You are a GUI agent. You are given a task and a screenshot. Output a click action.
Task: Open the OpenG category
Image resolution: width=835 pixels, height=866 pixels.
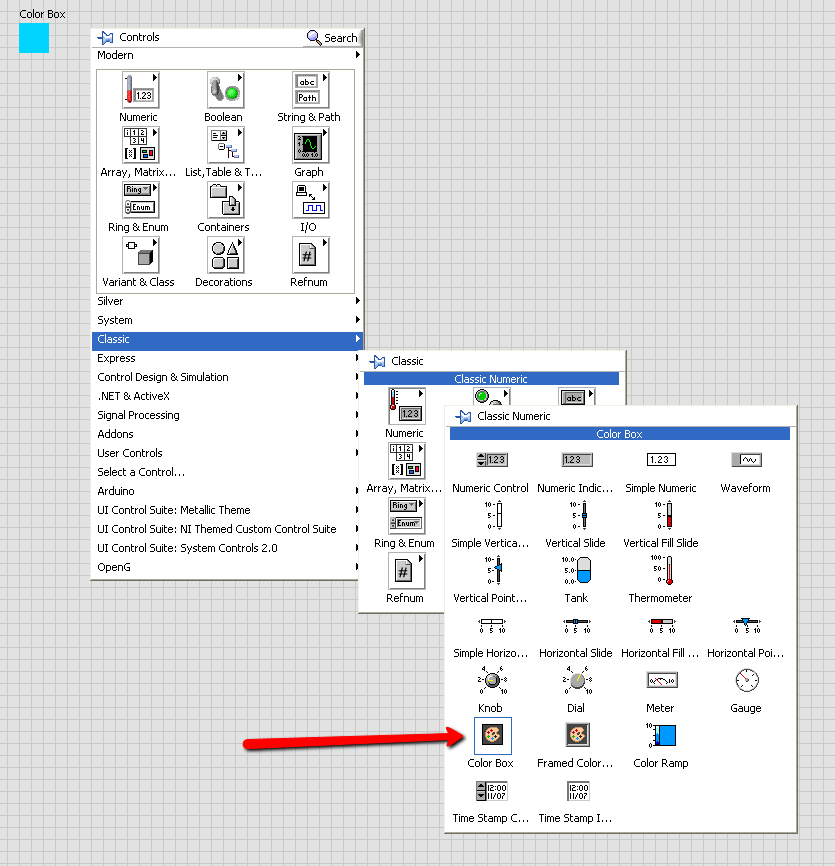225,567
